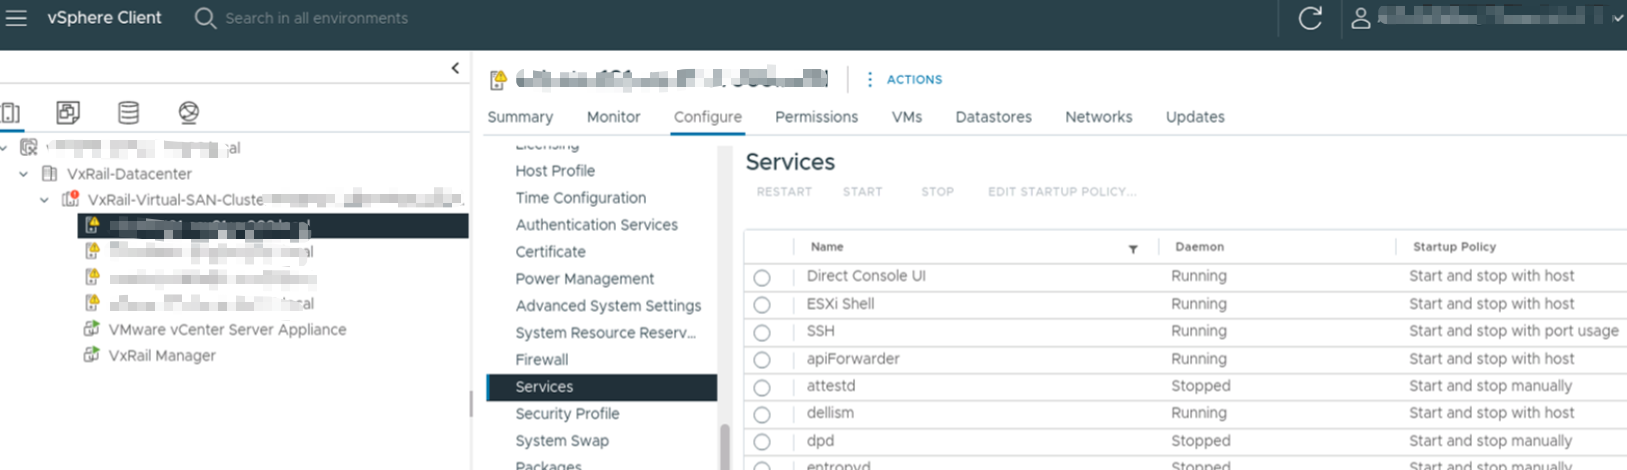
Task: Open the Monitor tab
Action: pos(613,117)
